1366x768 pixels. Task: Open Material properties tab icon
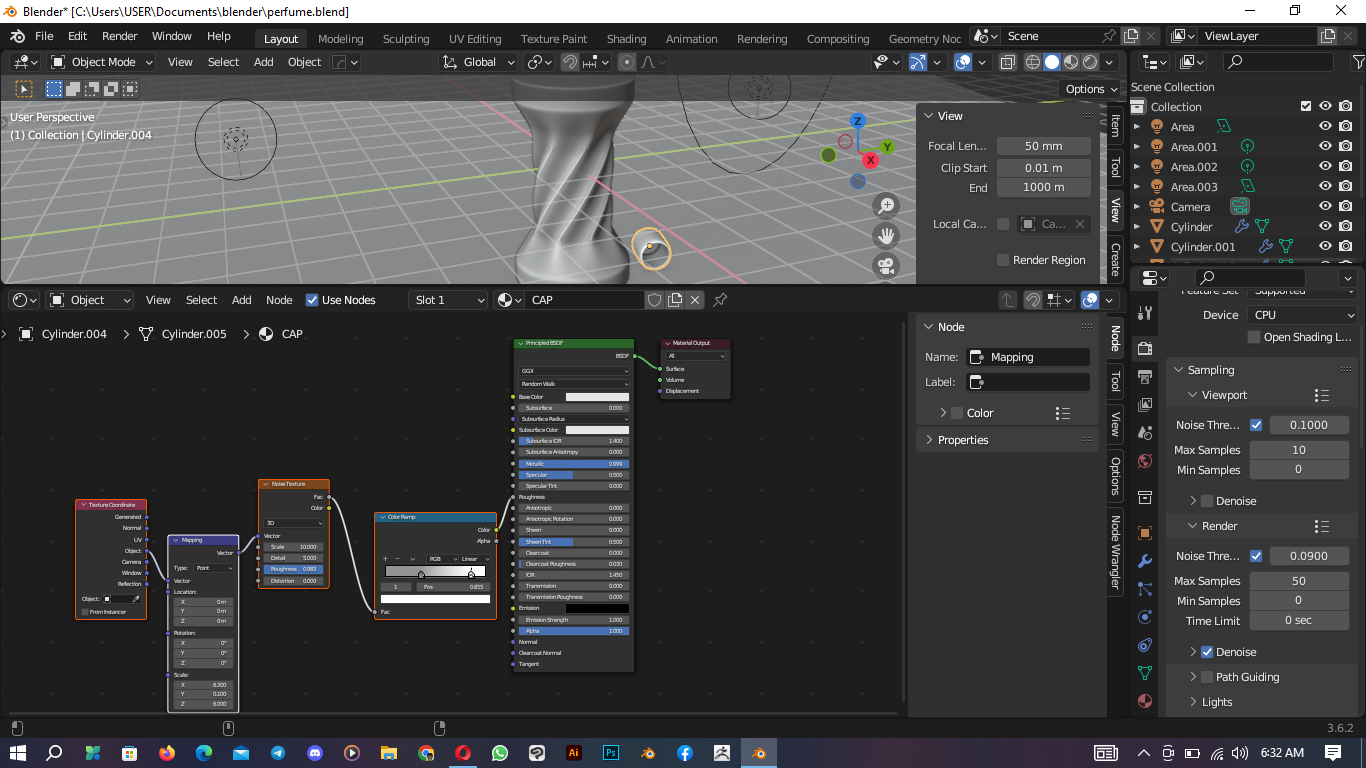click(x=1145, y=701)
